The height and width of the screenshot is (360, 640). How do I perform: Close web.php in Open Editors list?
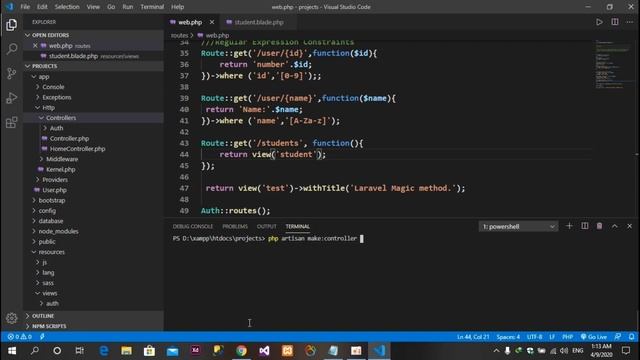coord(35,46)
